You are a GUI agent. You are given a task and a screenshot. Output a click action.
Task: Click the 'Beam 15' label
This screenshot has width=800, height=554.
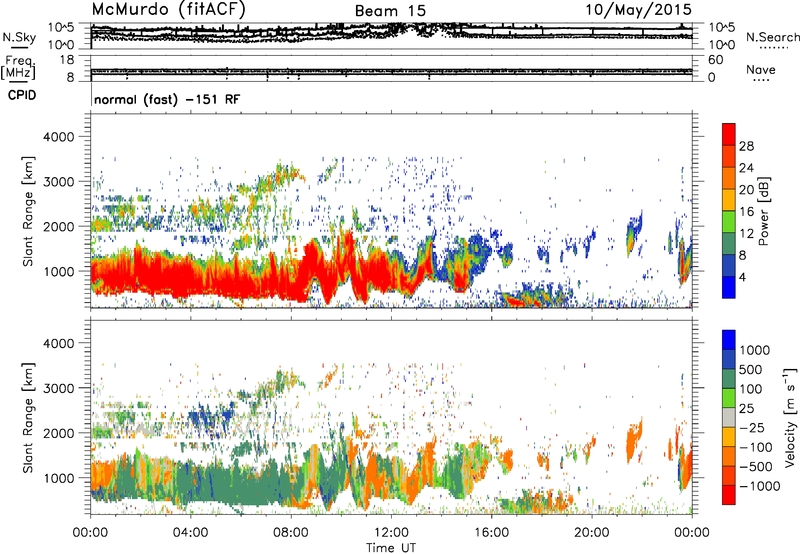(x=390, y=11)
